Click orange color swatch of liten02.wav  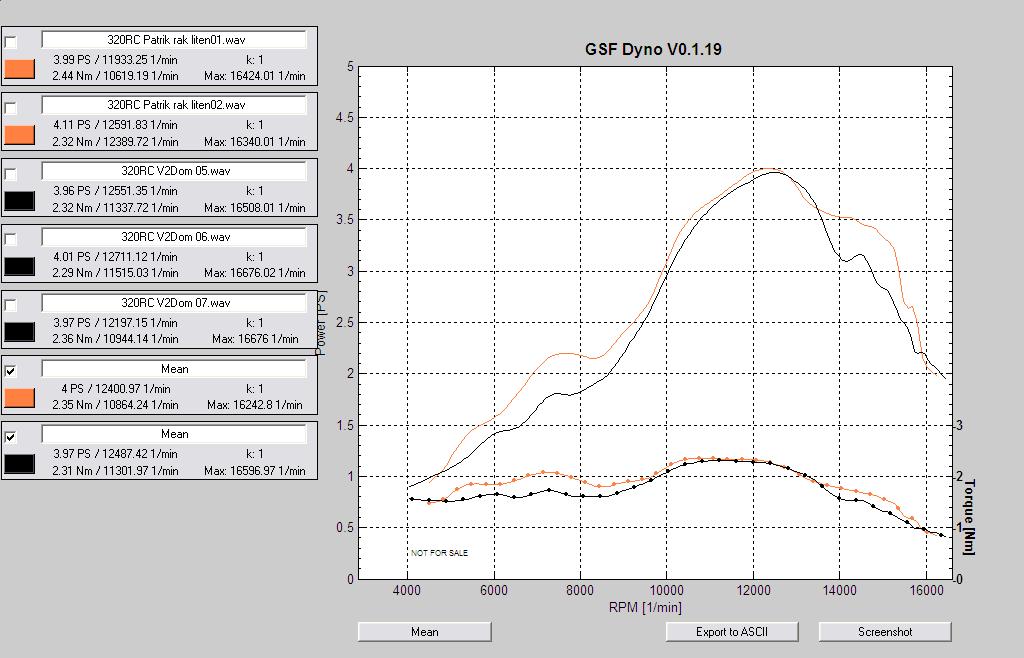coord(20,135)
